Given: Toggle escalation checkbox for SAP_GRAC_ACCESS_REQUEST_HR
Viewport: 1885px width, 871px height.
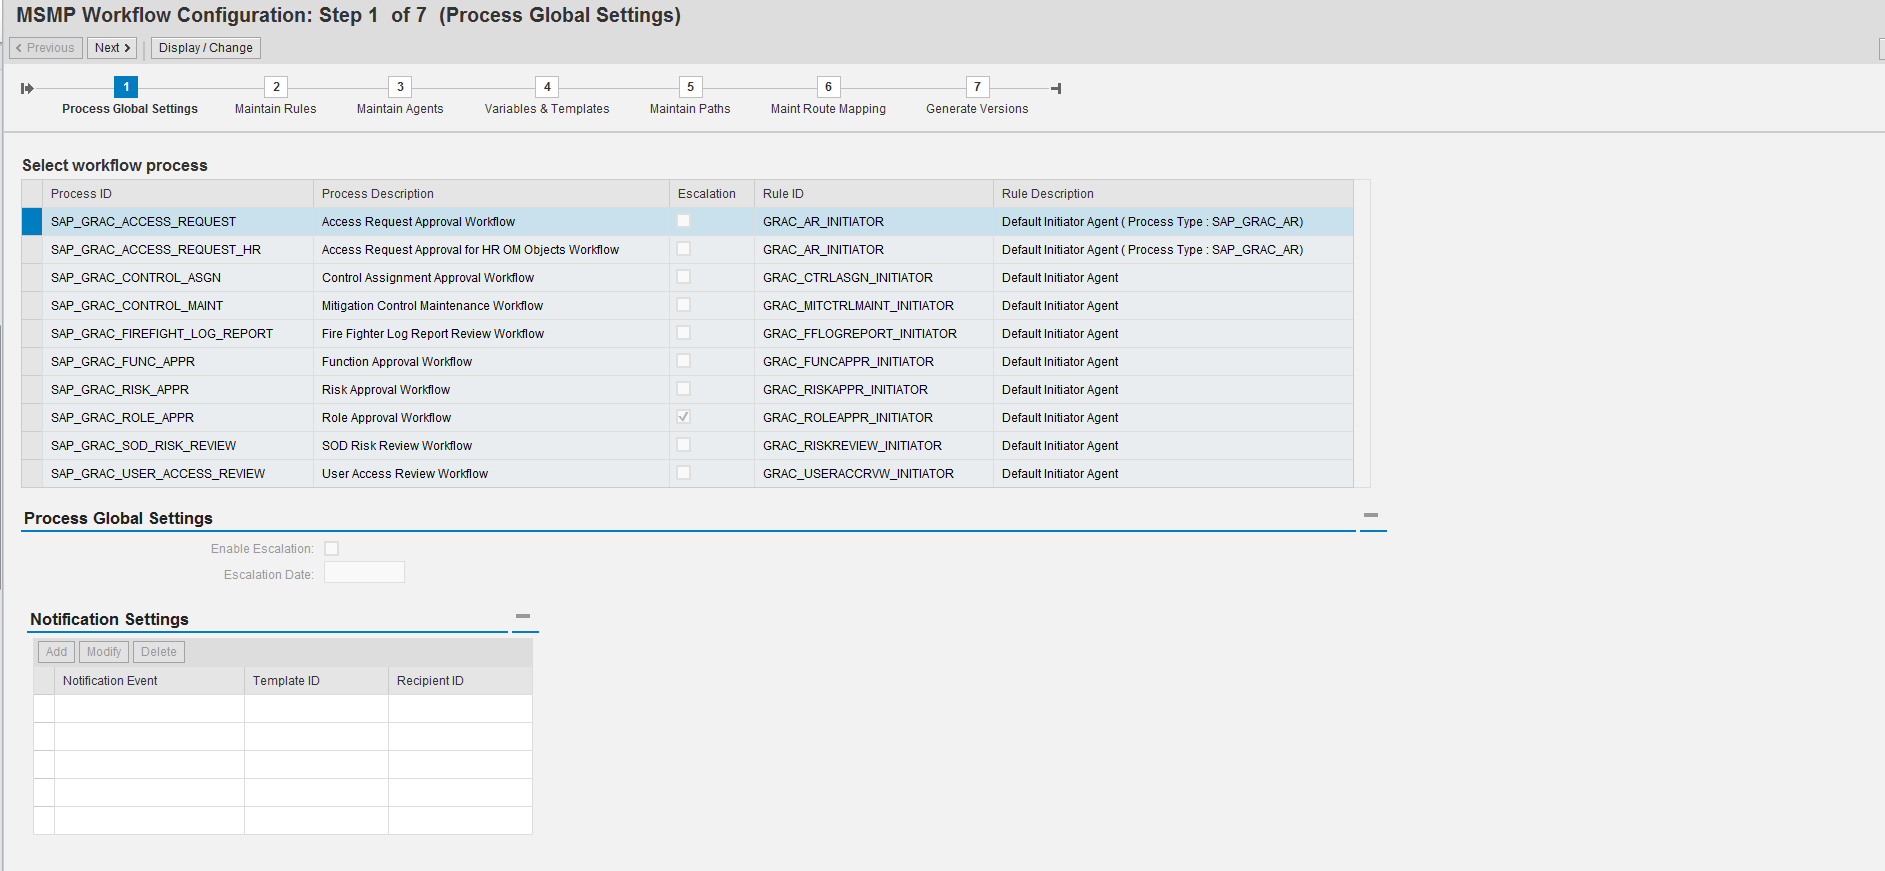Looking at the screenshot, I should [x=684, y=249].
